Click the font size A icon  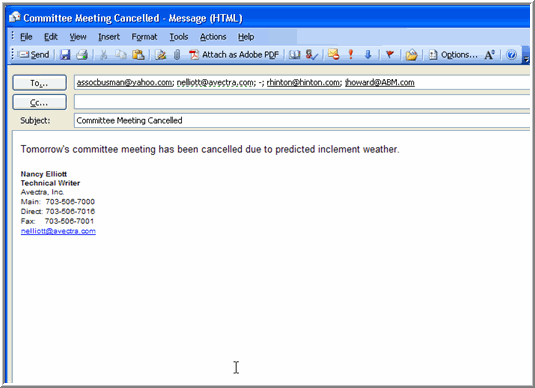(x=489, y=55)
